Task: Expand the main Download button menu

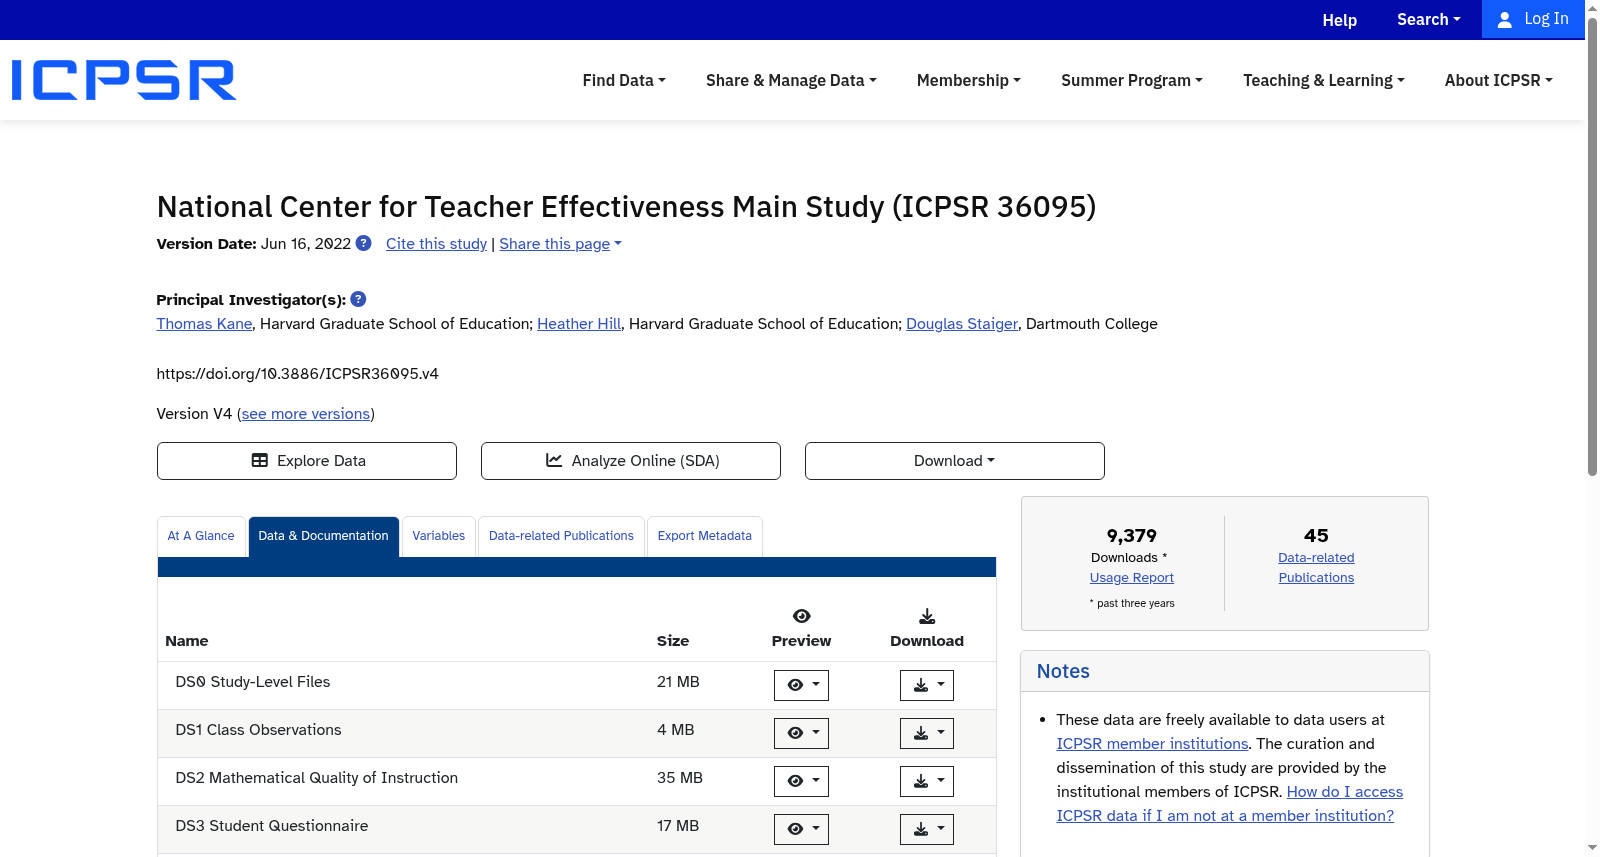Action: (955, 461)
